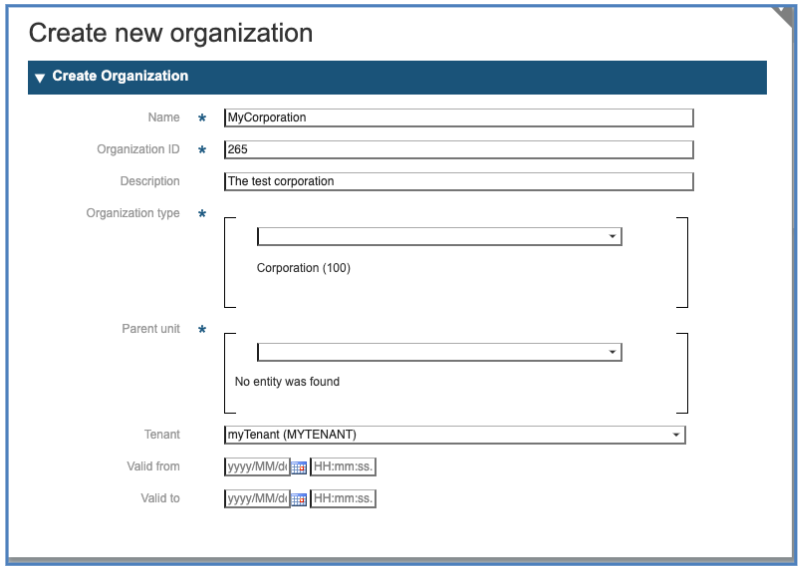Select the Valid to date field
The width and height of the screenshot is (805, 570).
click(256, 498)
